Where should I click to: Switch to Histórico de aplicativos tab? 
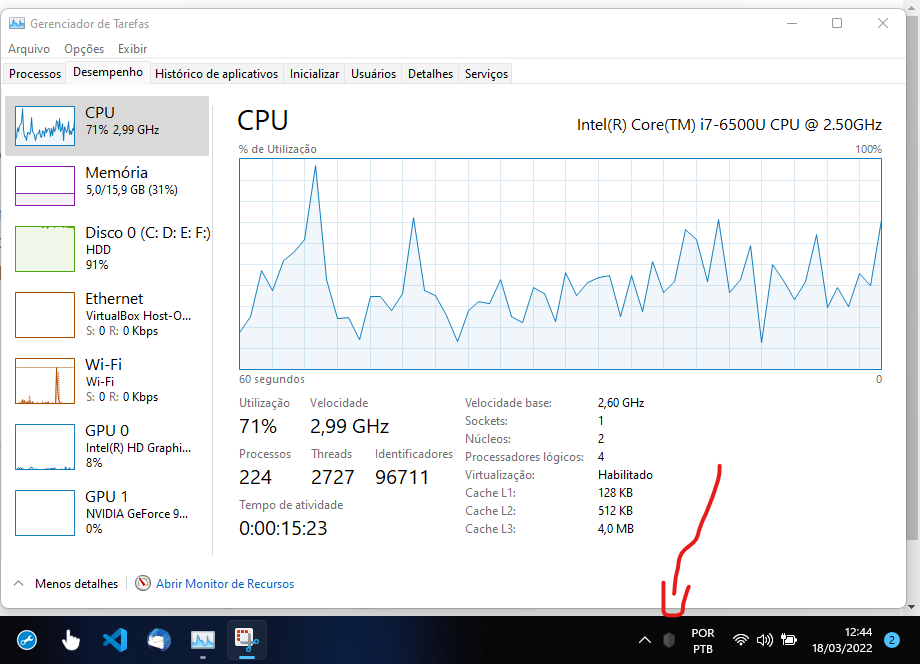coord(217,74)
